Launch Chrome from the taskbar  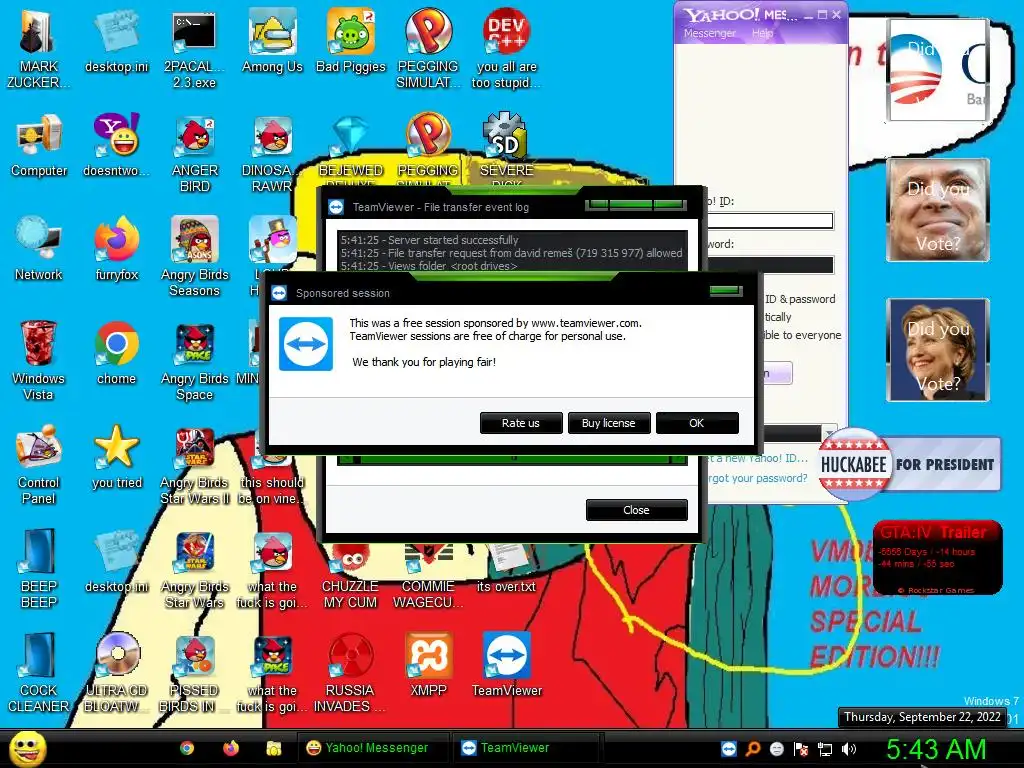(187, 748)
